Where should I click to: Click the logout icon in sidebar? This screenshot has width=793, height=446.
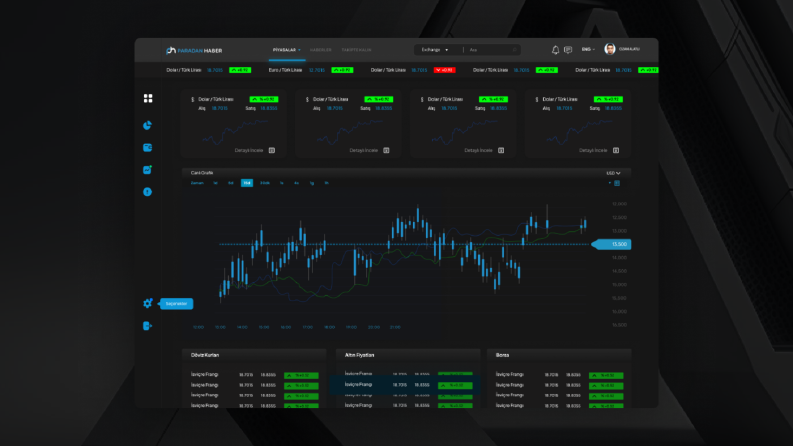pos(147,326)
